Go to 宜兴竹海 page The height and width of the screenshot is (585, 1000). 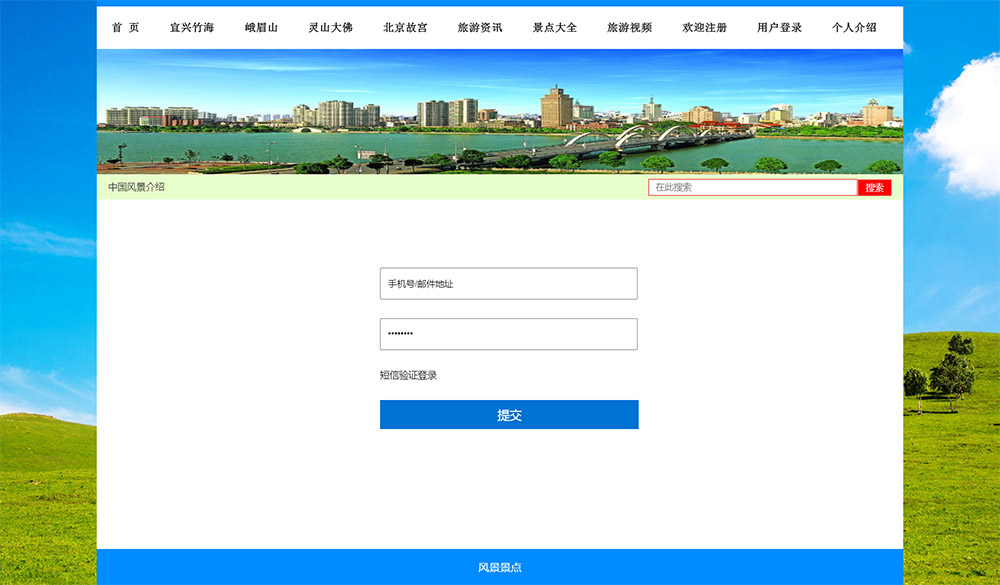coord(192,27)
